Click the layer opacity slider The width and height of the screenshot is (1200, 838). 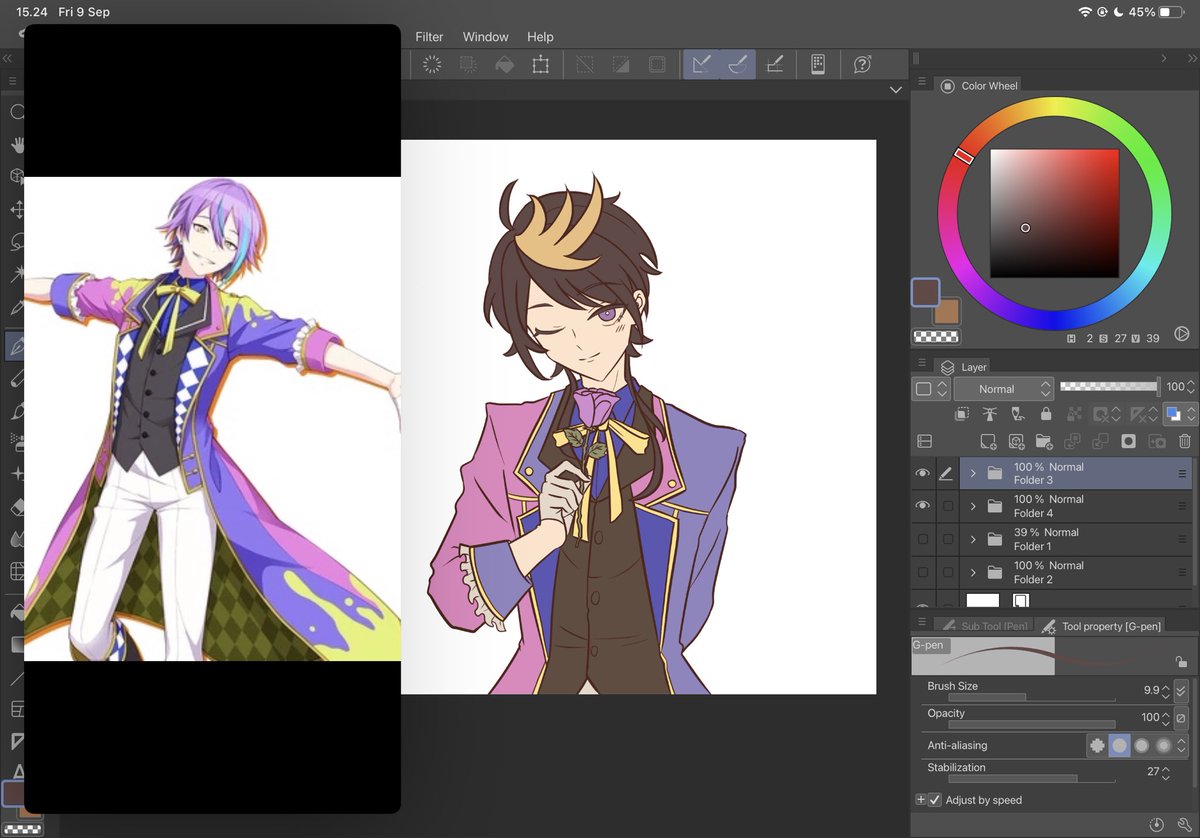pyautogui.click(x=1109, y=386)
